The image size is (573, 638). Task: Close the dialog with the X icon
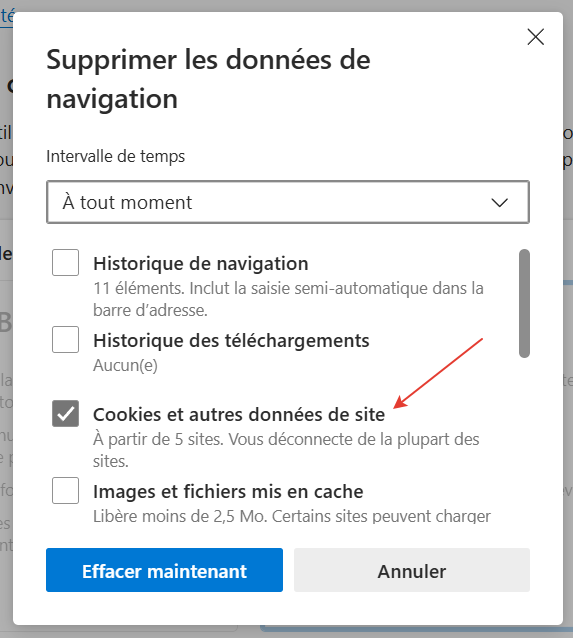tap(536, 37)
